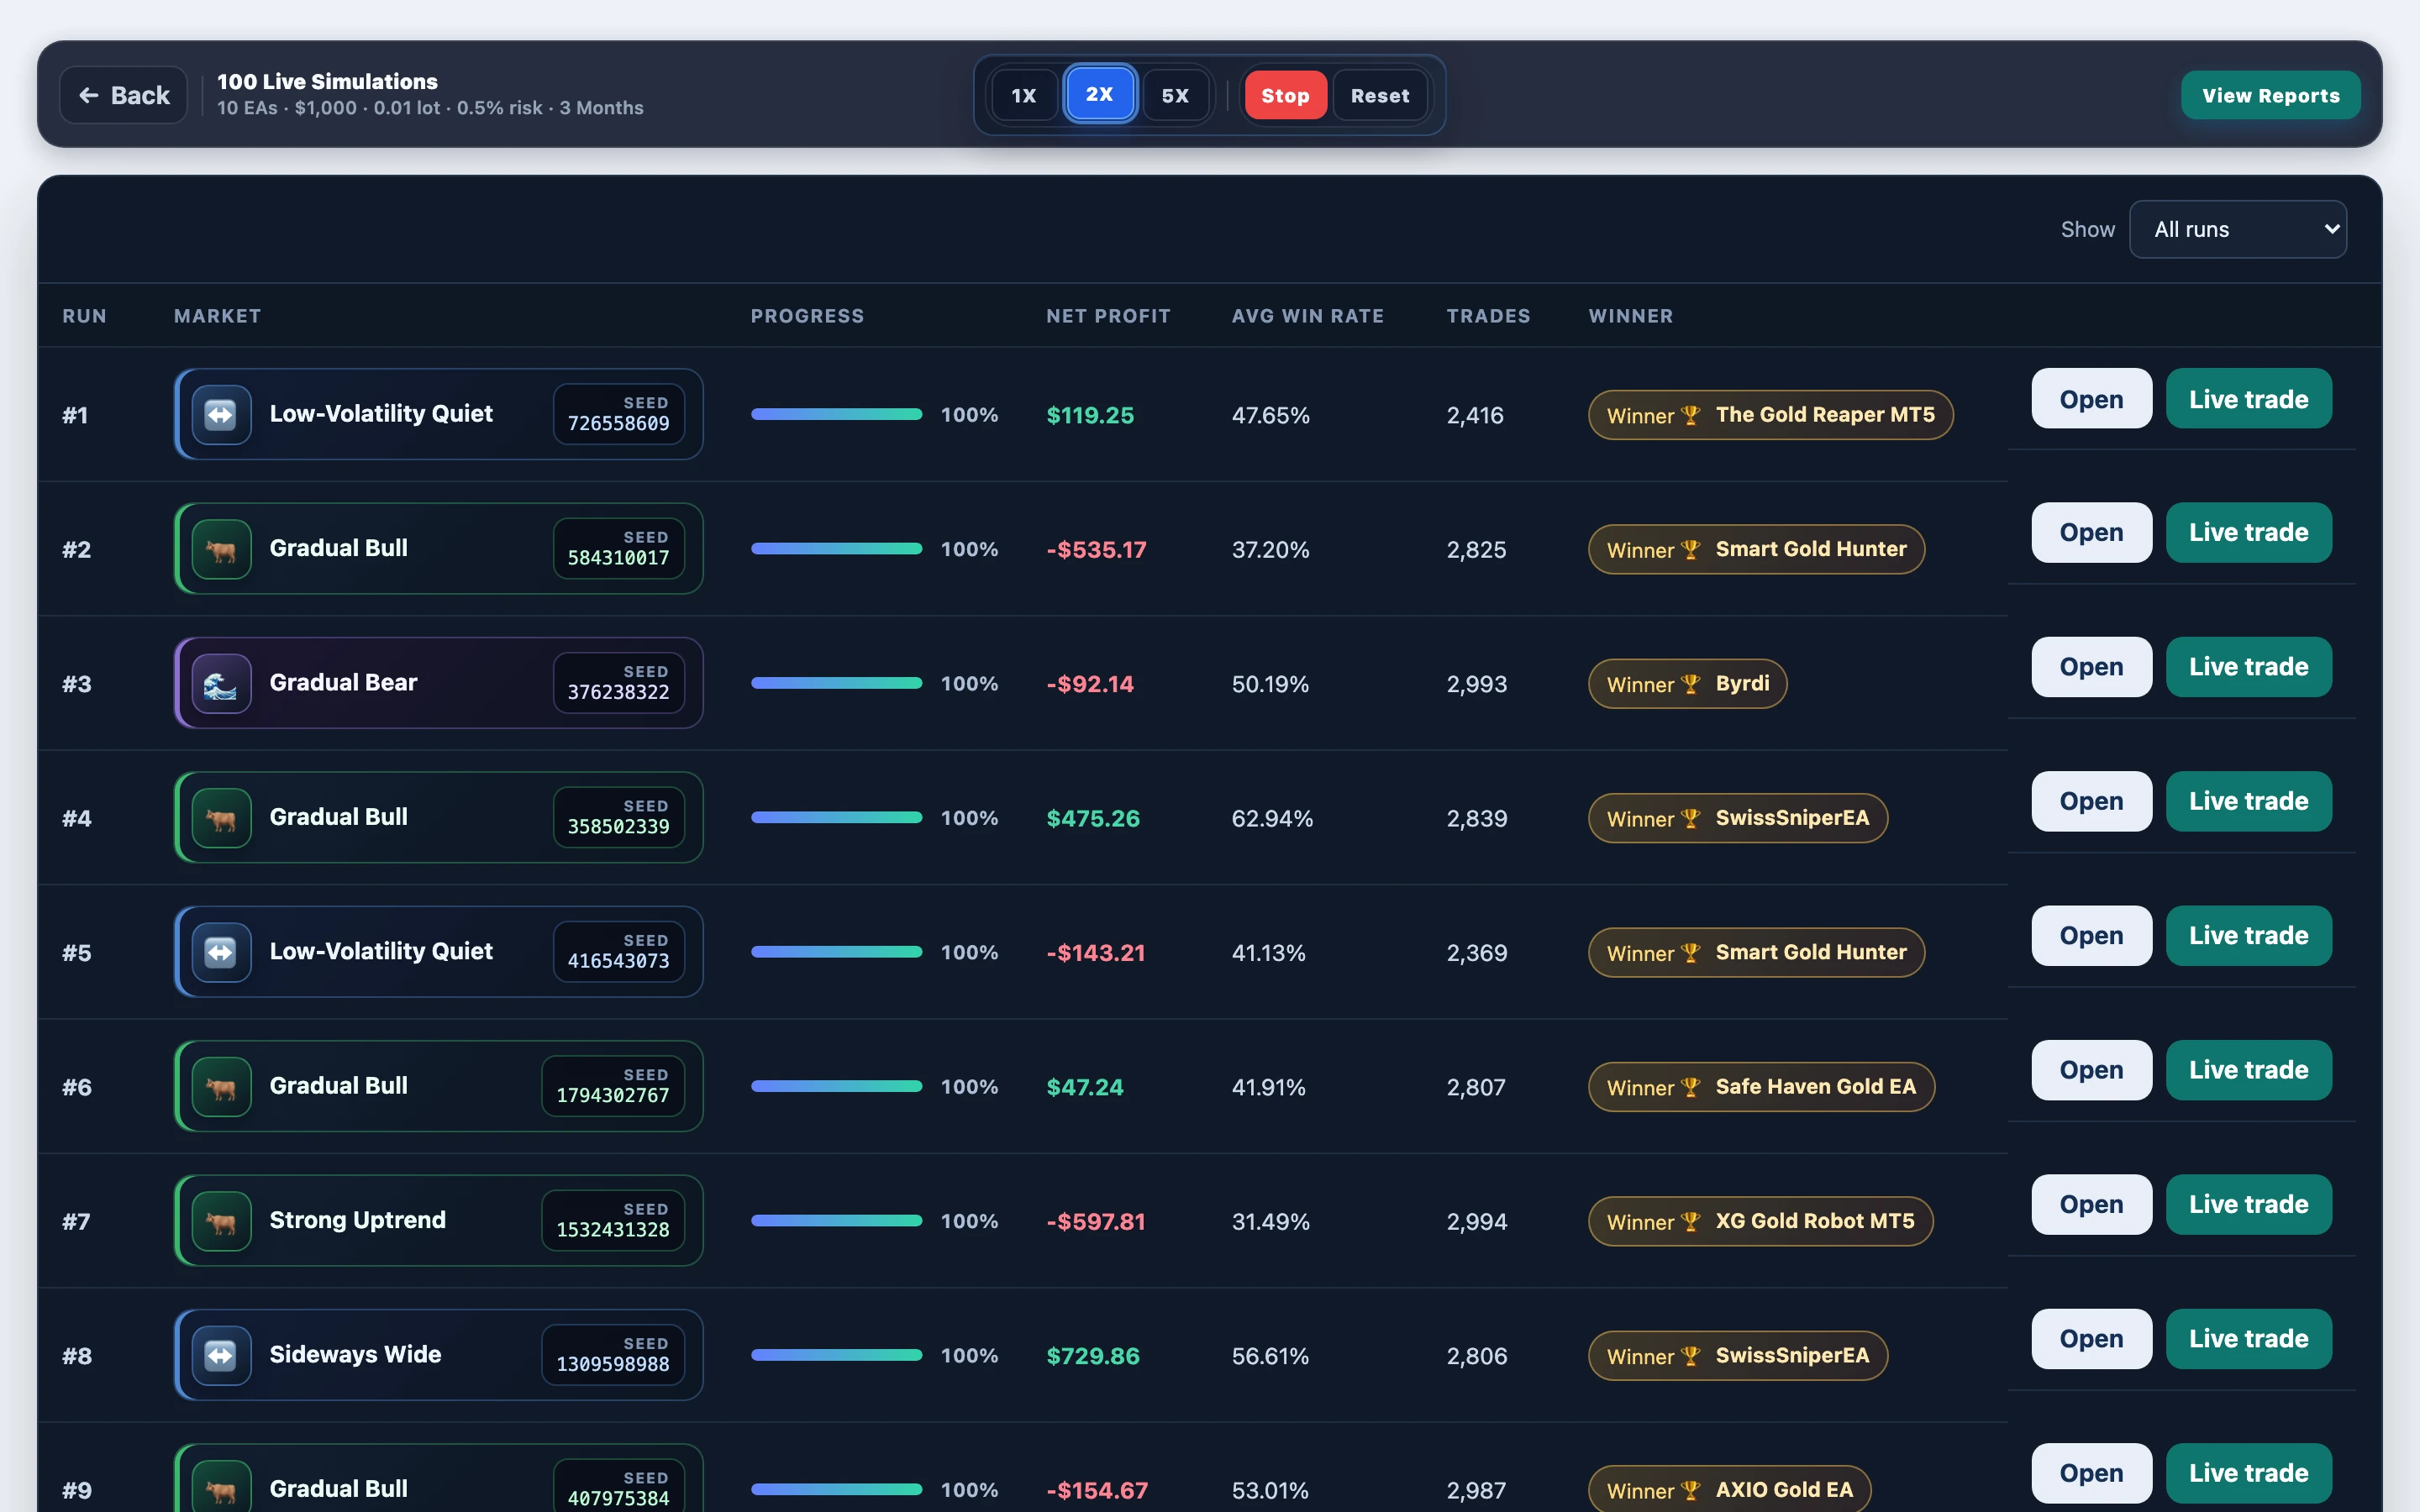The width and height of the screenshot is (2420, 1512).
Task: Click the Net Profit column header
Action: tap(1108, 316)
